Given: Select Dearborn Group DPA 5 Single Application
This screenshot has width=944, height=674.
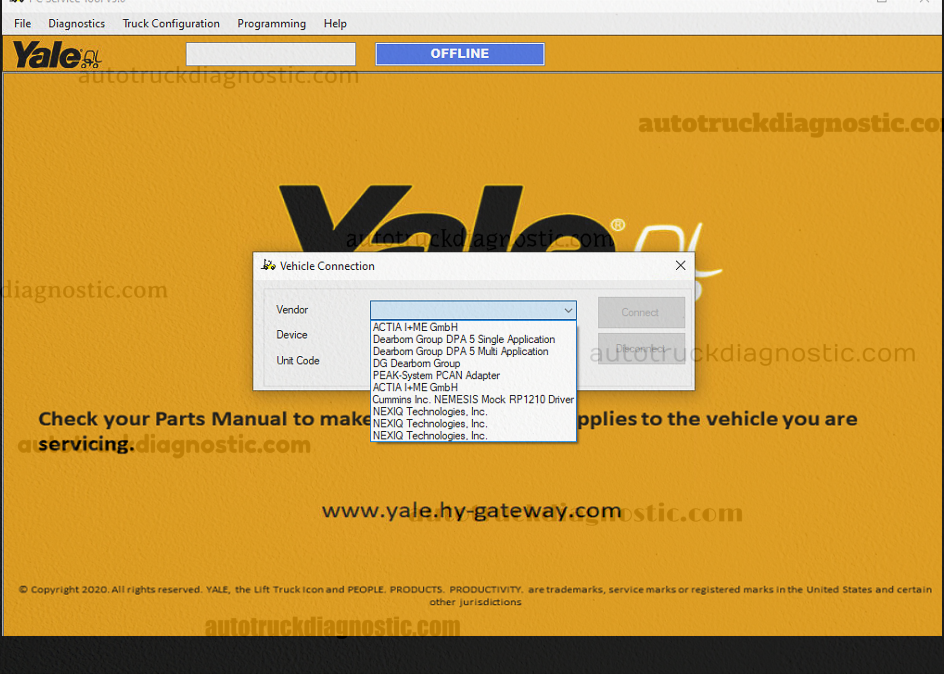Looking at the screenshot, I should pos(473,339).
